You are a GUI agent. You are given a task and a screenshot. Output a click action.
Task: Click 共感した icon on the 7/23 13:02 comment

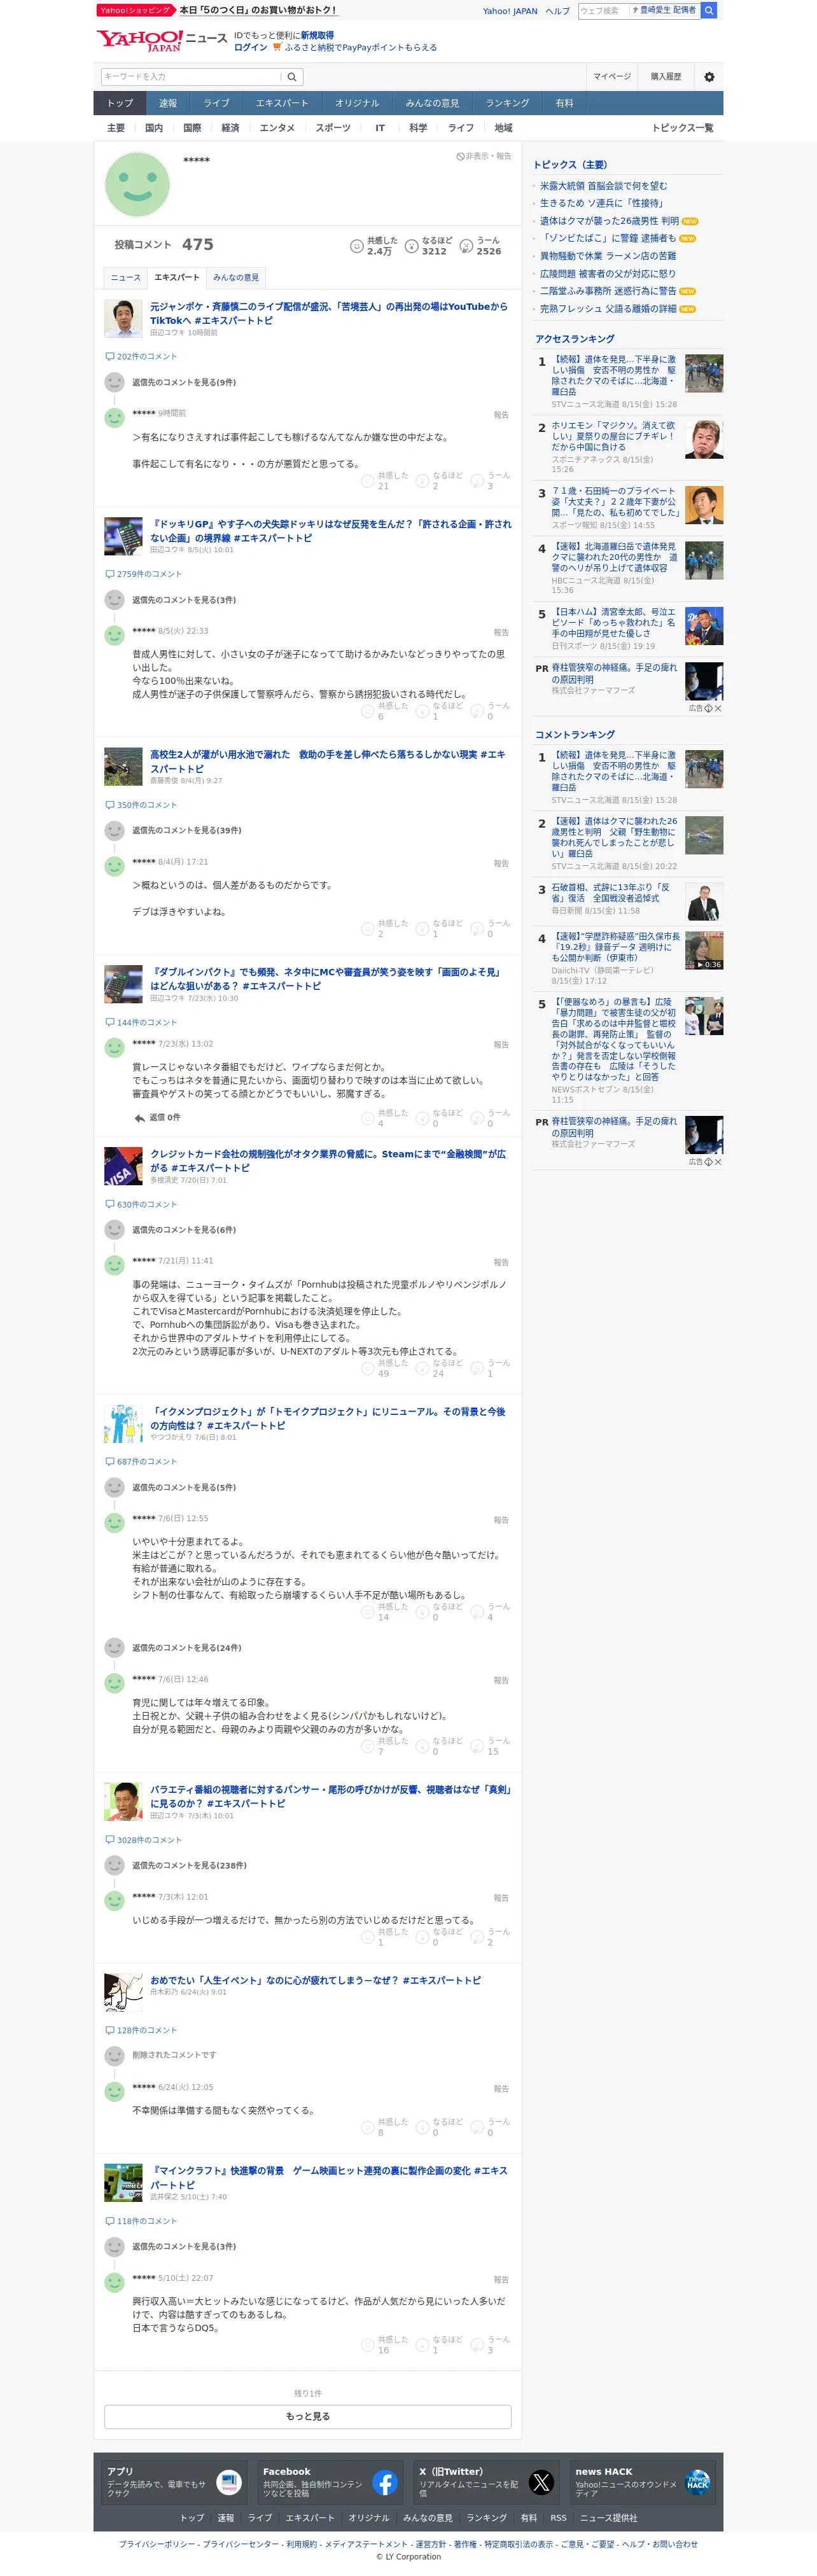tap(367, 1118)
